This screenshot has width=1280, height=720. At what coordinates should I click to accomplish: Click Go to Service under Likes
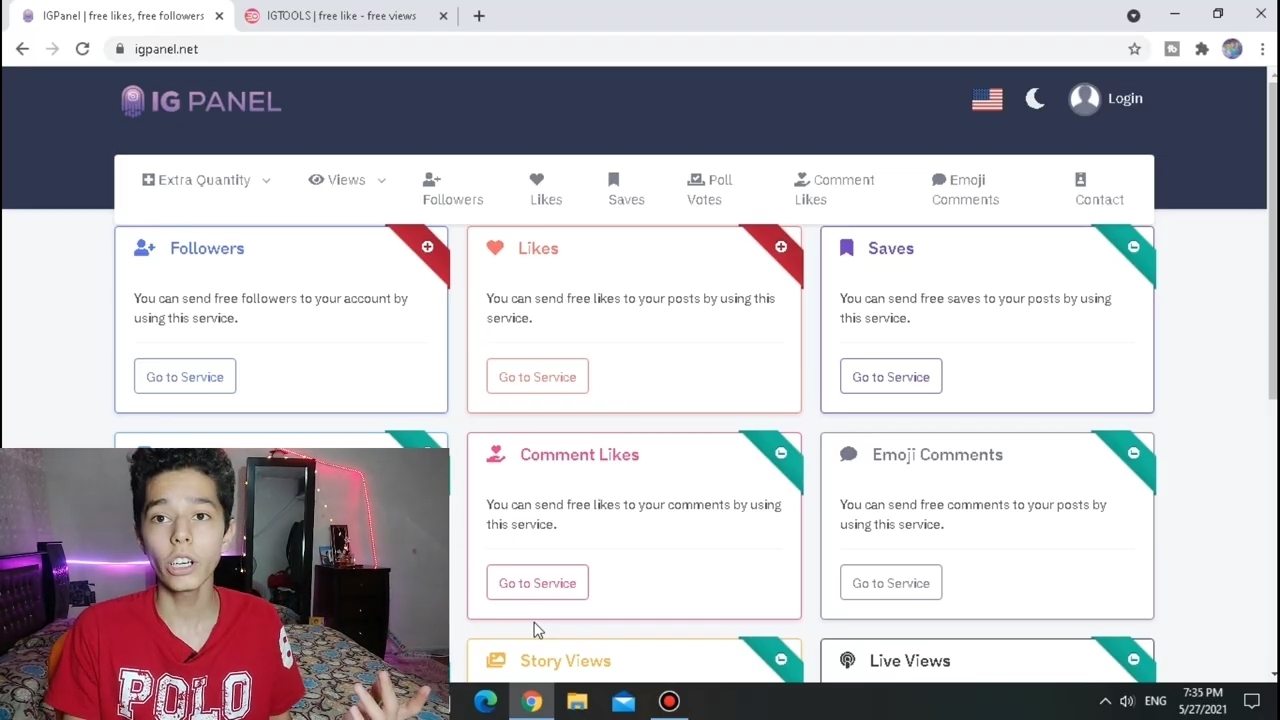pyautogui.click(x=537, y=377)
